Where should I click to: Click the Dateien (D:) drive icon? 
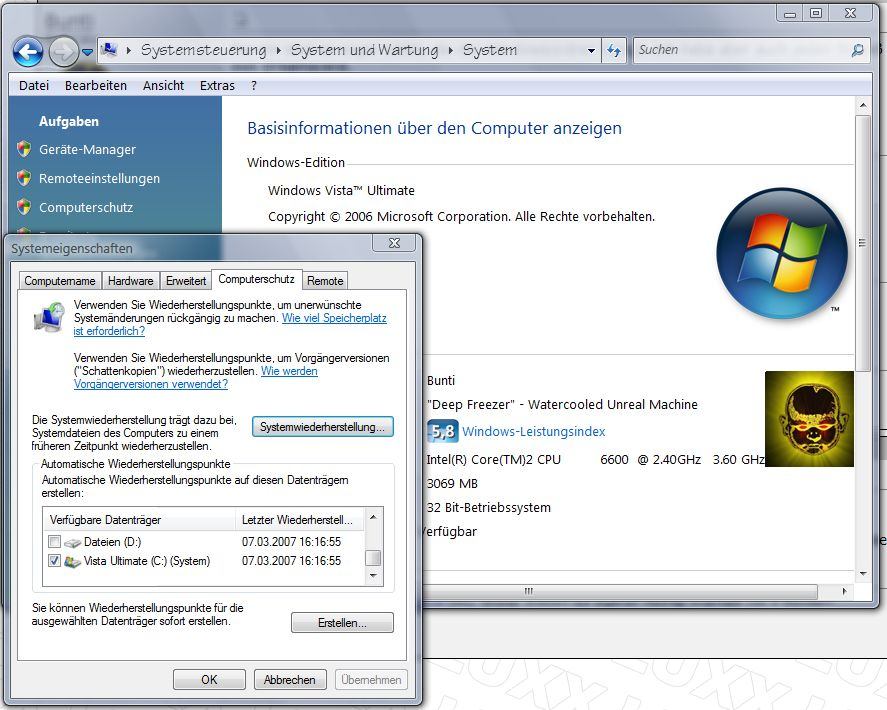72,543
